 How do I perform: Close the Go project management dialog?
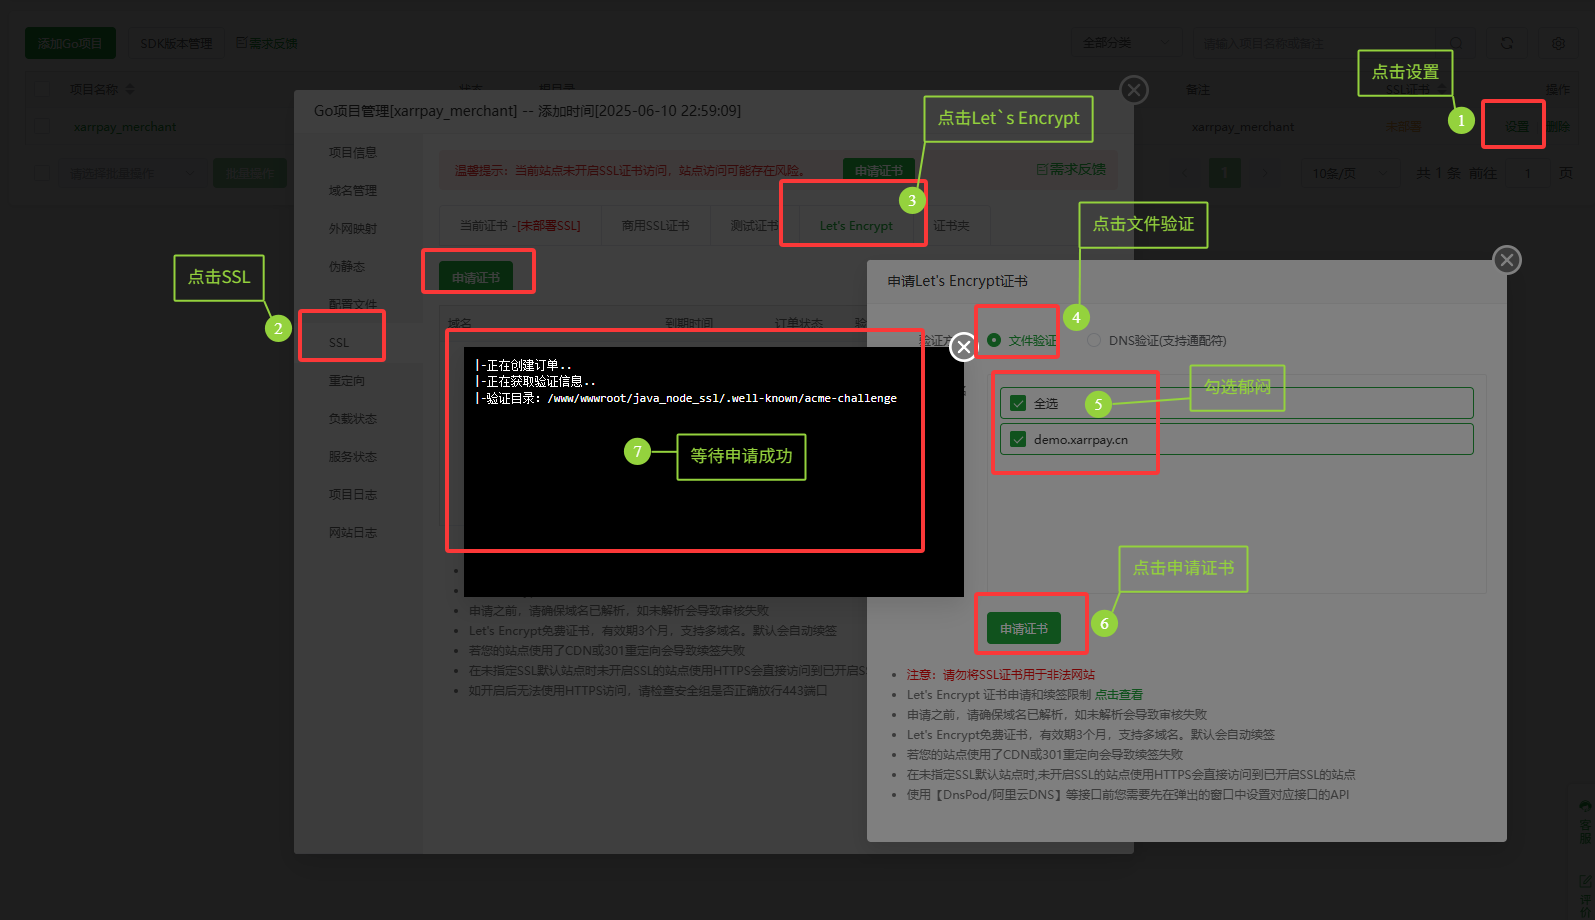click(1133, 90)
